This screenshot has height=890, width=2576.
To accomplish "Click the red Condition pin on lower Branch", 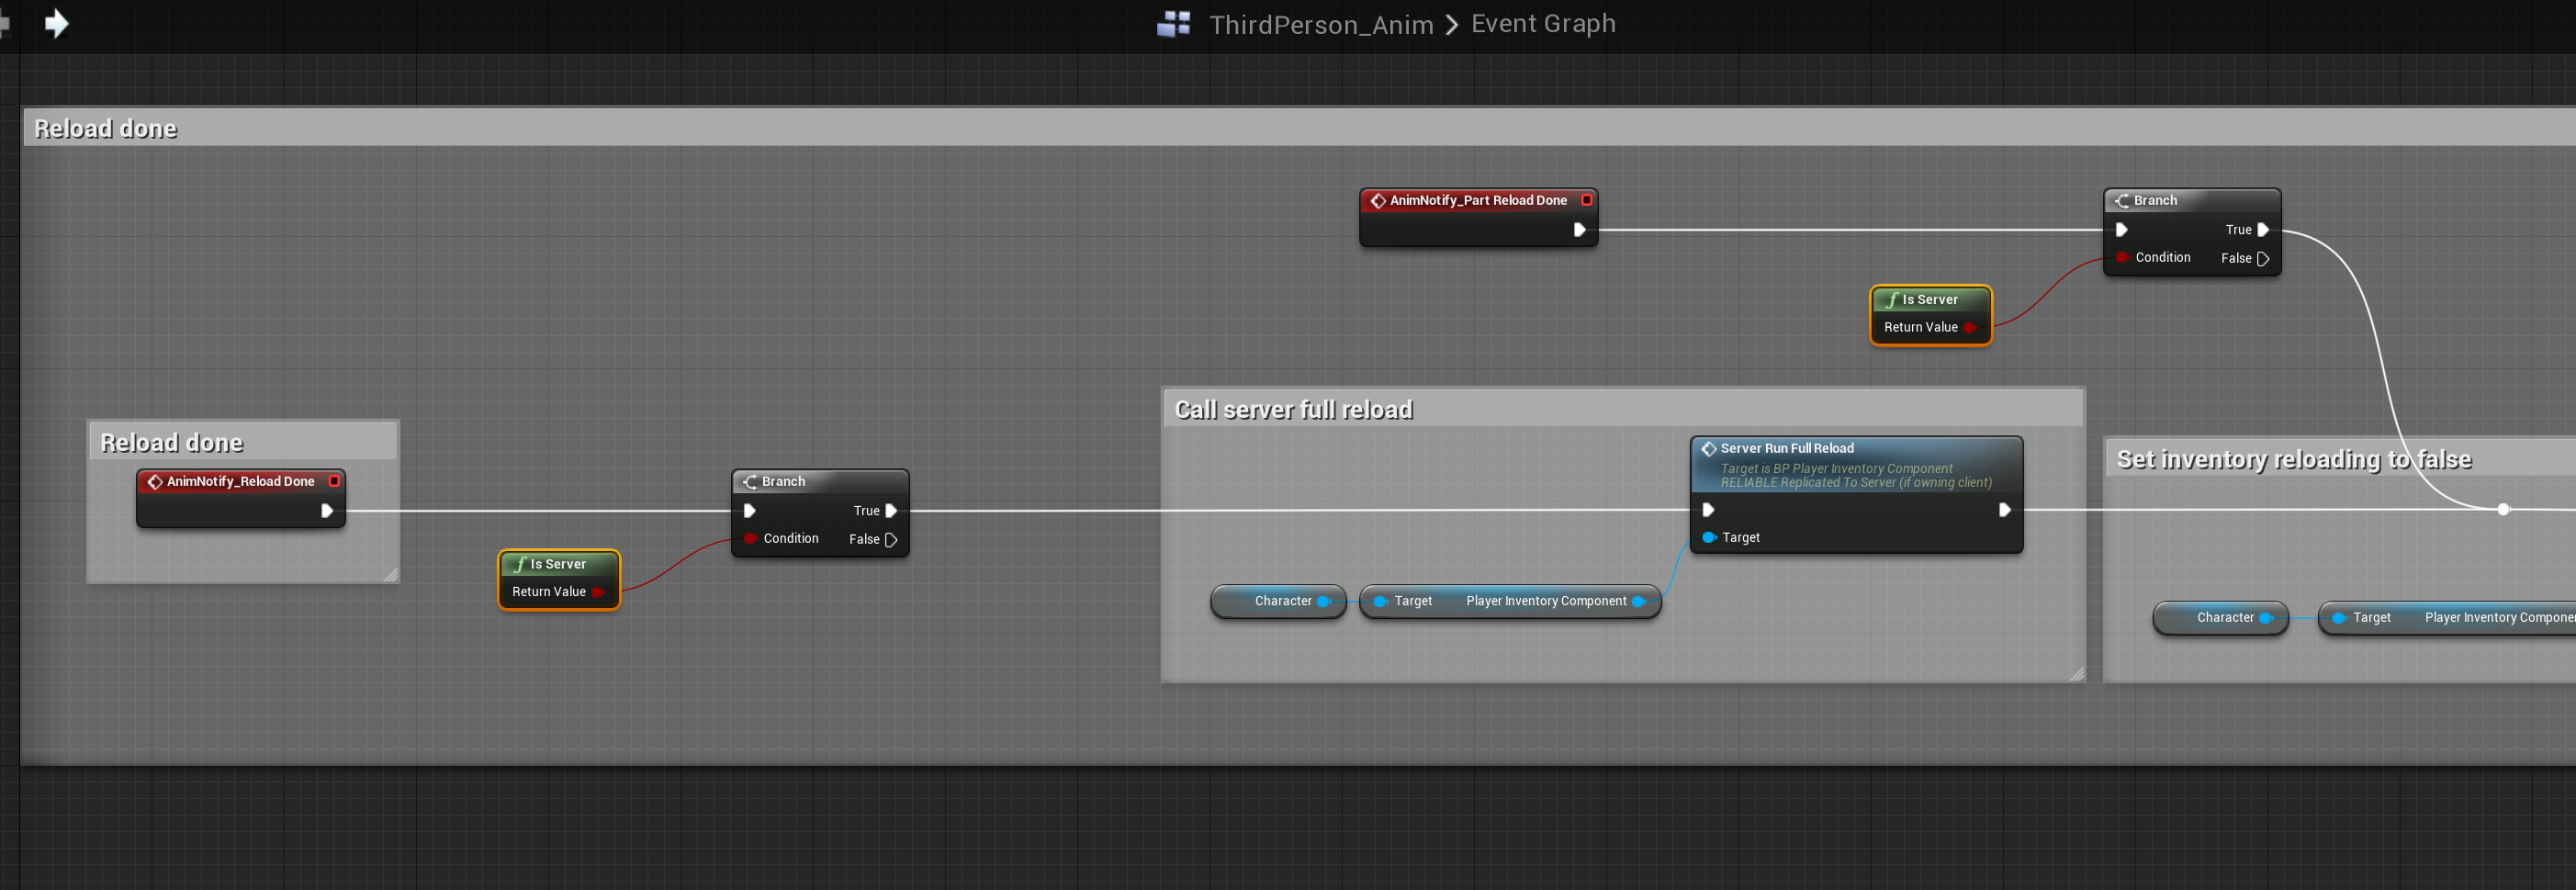I will [749, 539].
